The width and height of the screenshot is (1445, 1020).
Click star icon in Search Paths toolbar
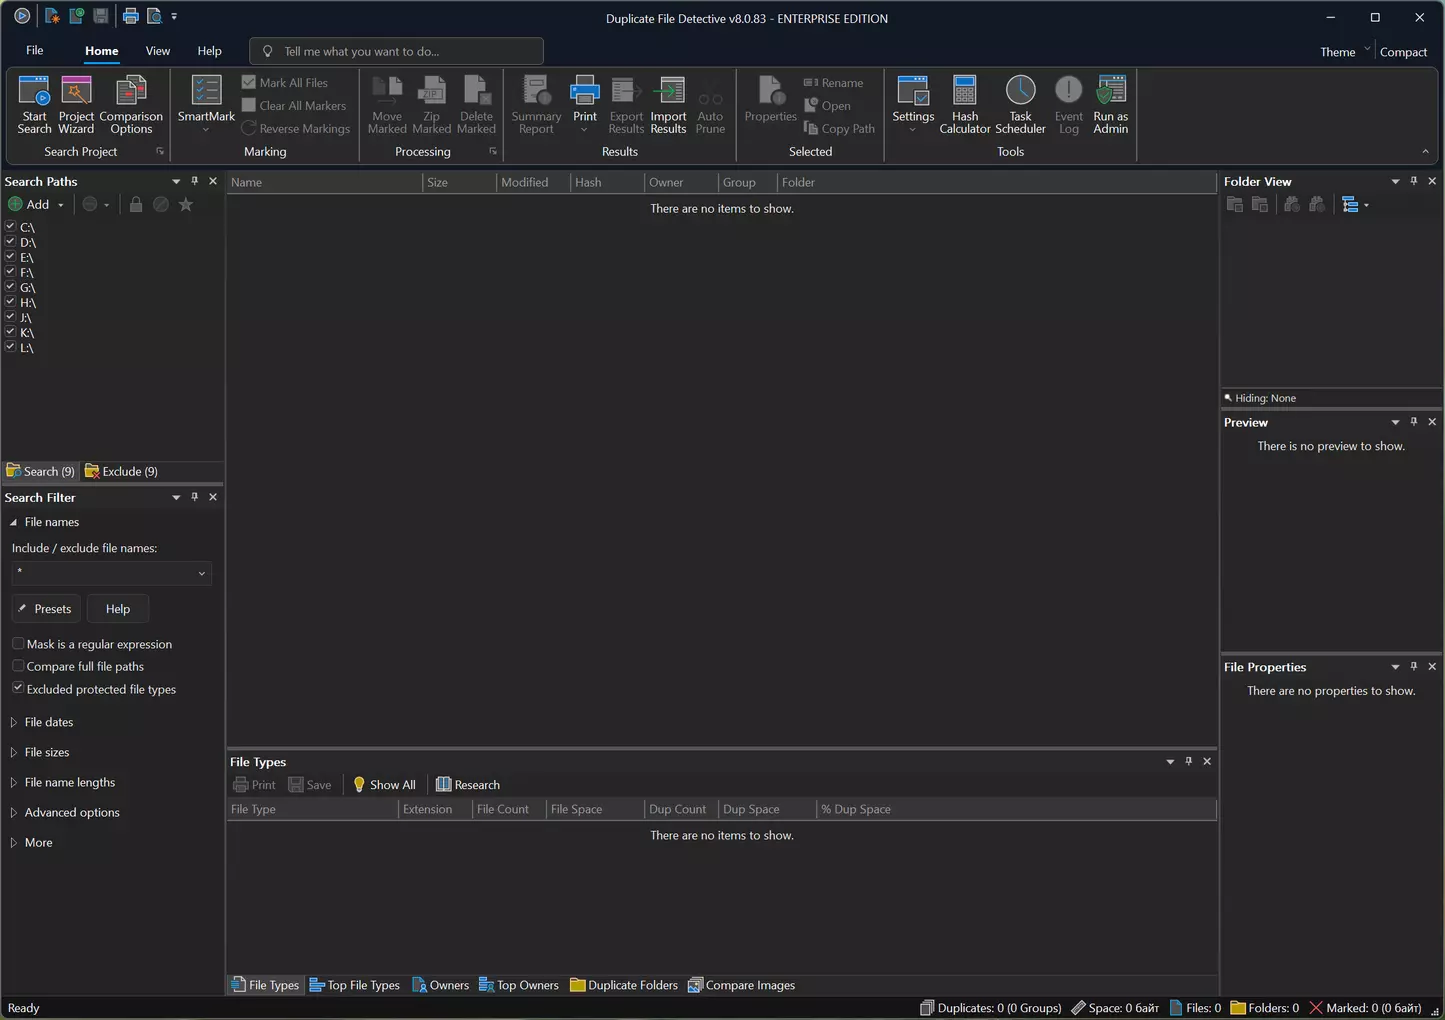tap(186, 205)
